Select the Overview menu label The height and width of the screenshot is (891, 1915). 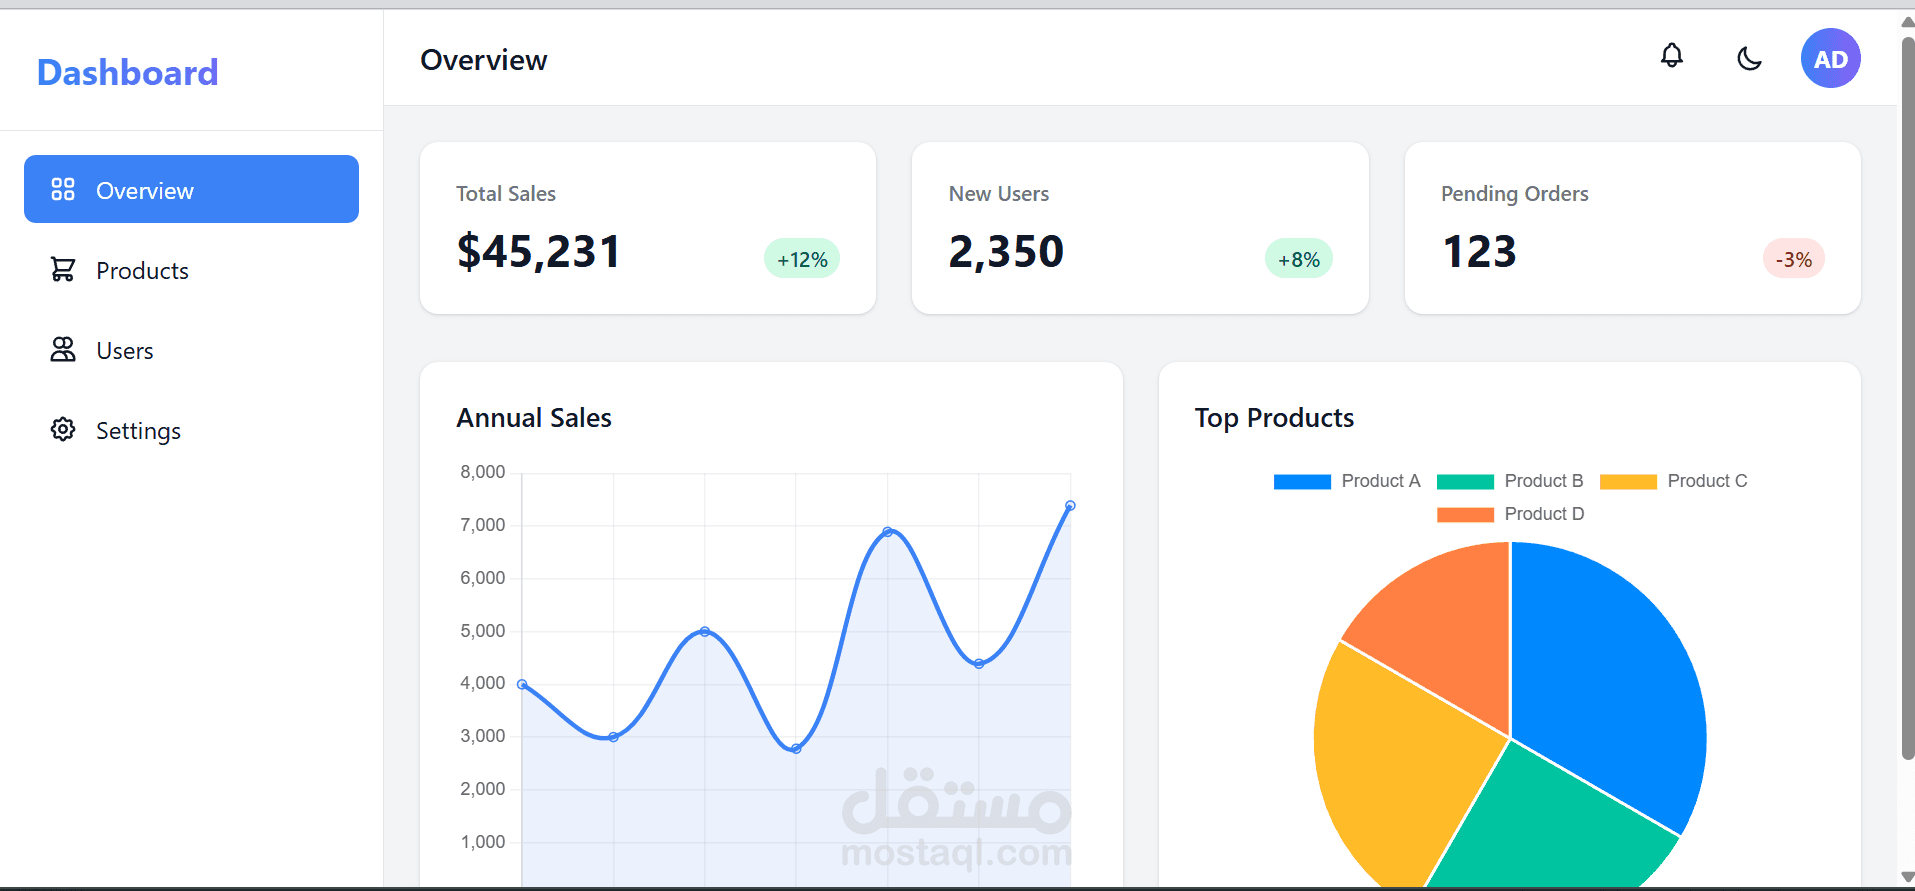tap(145, 191)
